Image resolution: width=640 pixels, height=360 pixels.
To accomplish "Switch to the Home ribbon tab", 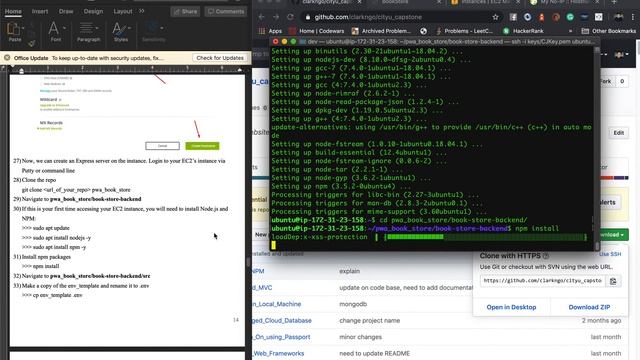I will pos(13,11).
